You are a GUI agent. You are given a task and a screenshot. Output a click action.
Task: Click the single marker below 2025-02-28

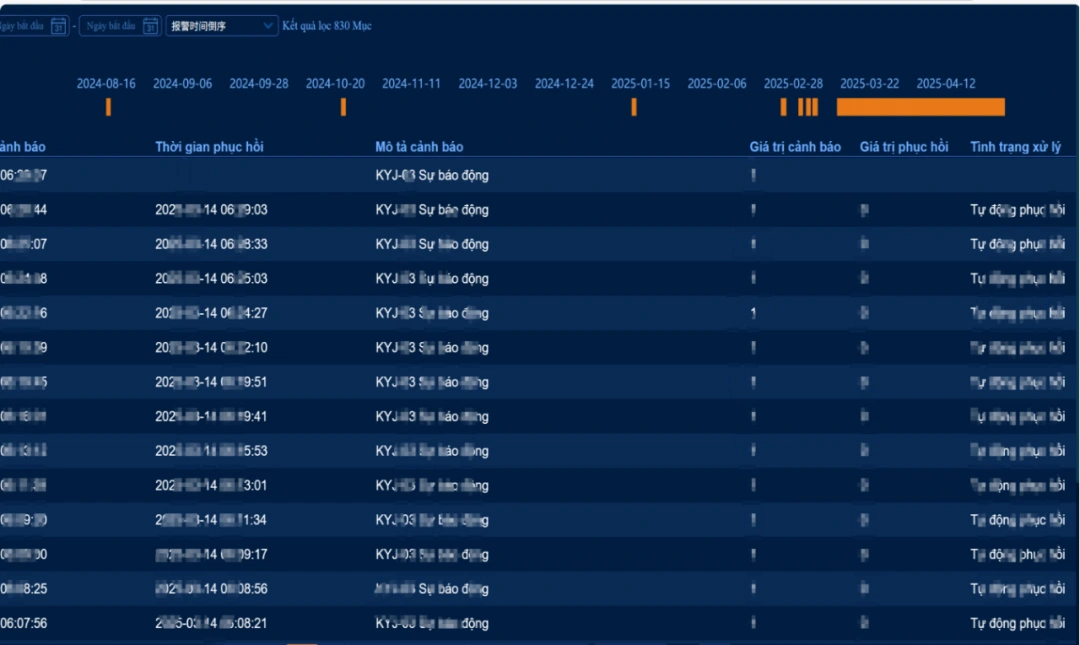pos(783,107)
